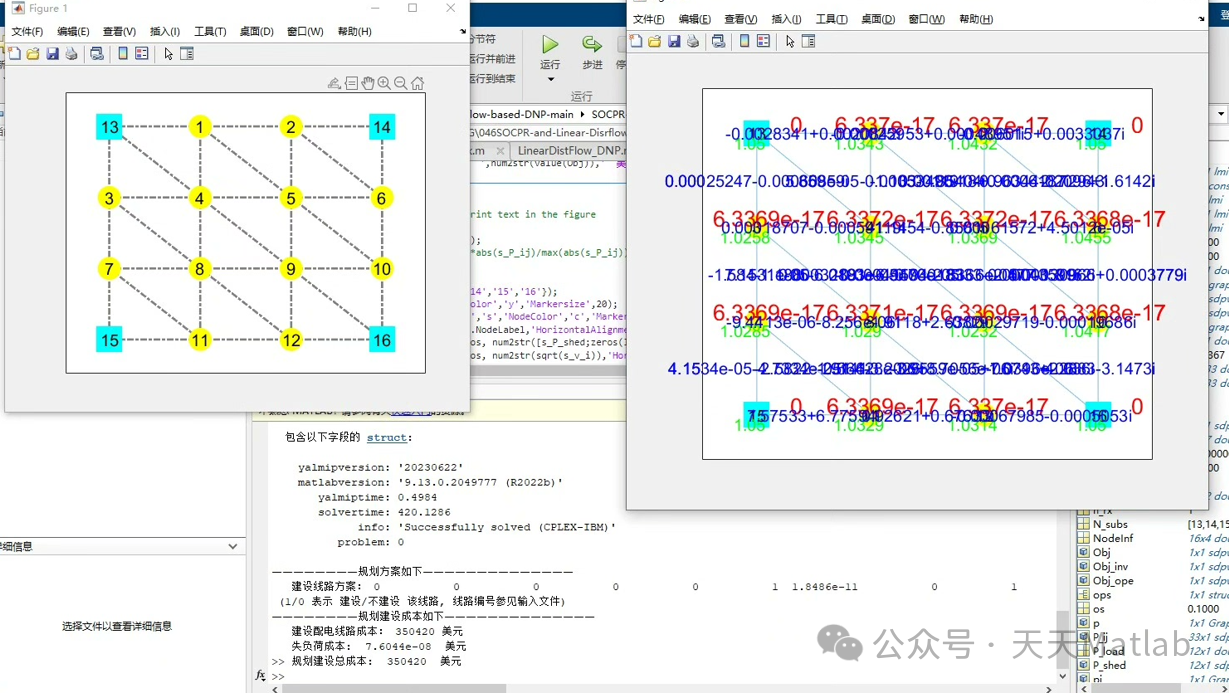Click data tips icon above Figure 1 axes

351,83
